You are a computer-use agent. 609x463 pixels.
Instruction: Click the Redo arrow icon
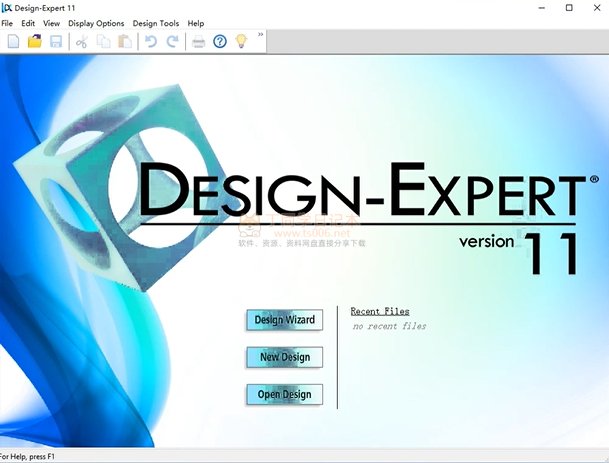(172, 41)
